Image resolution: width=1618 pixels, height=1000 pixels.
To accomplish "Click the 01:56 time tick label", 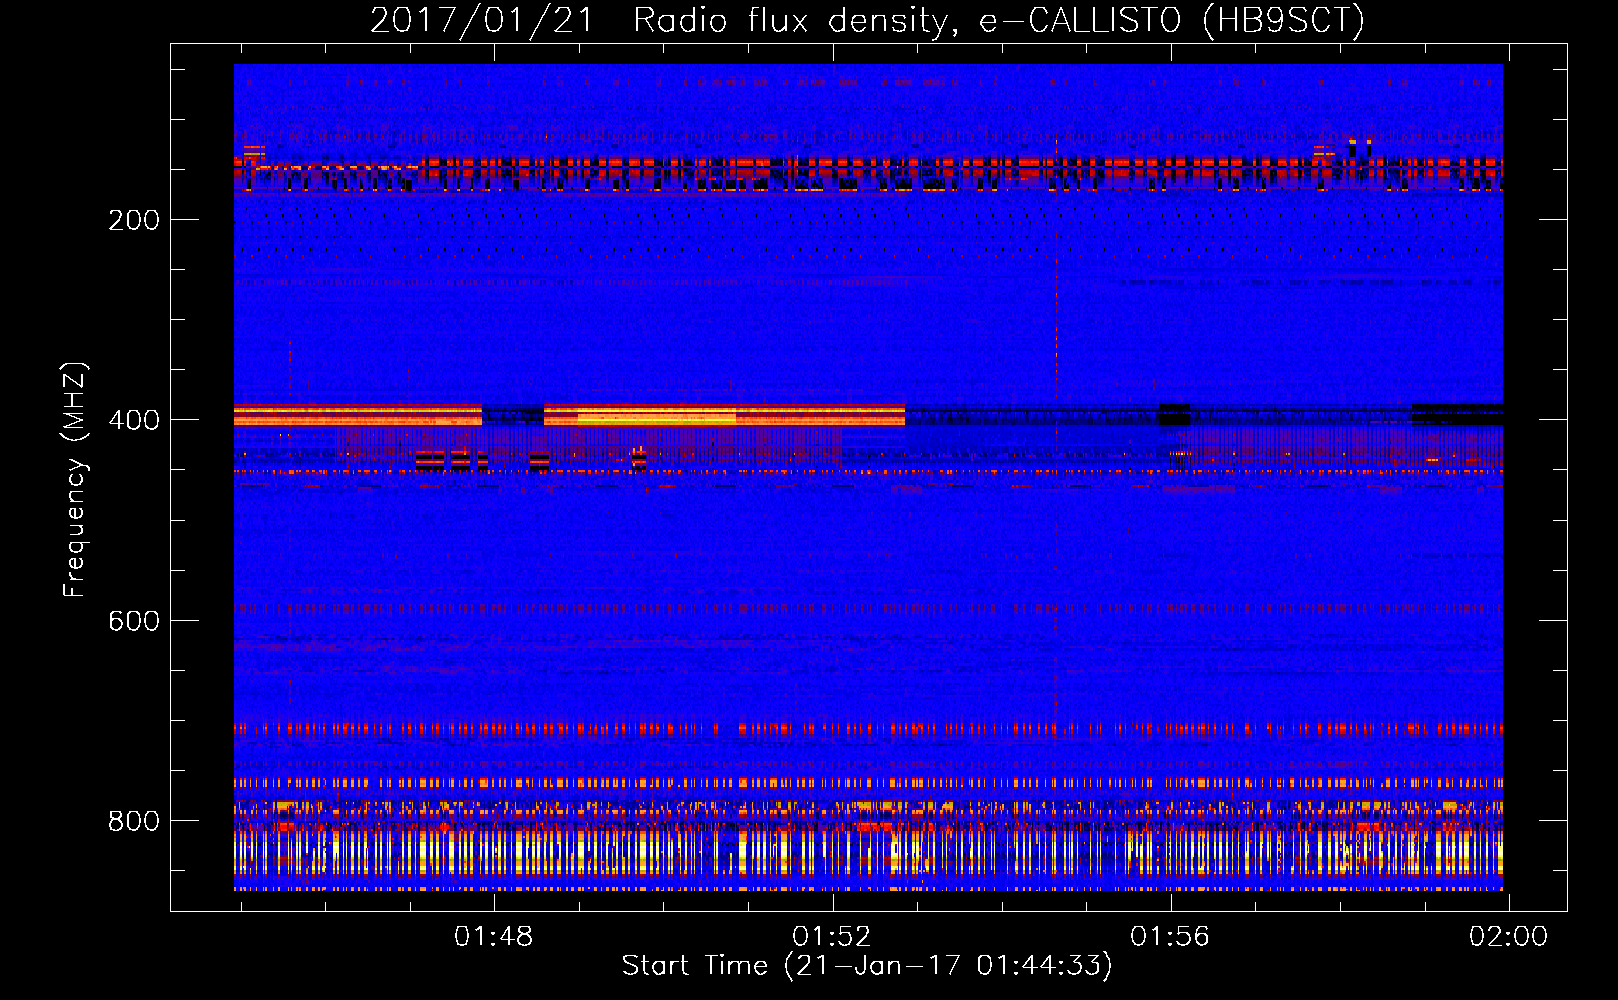I will point(1170,937).
